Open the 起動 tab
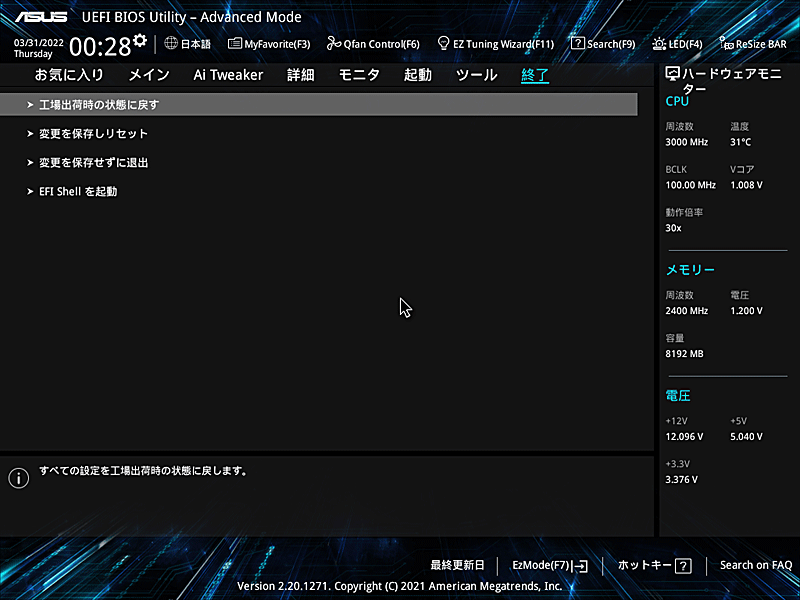Screen dimensions: 800x600 point(418,75)
